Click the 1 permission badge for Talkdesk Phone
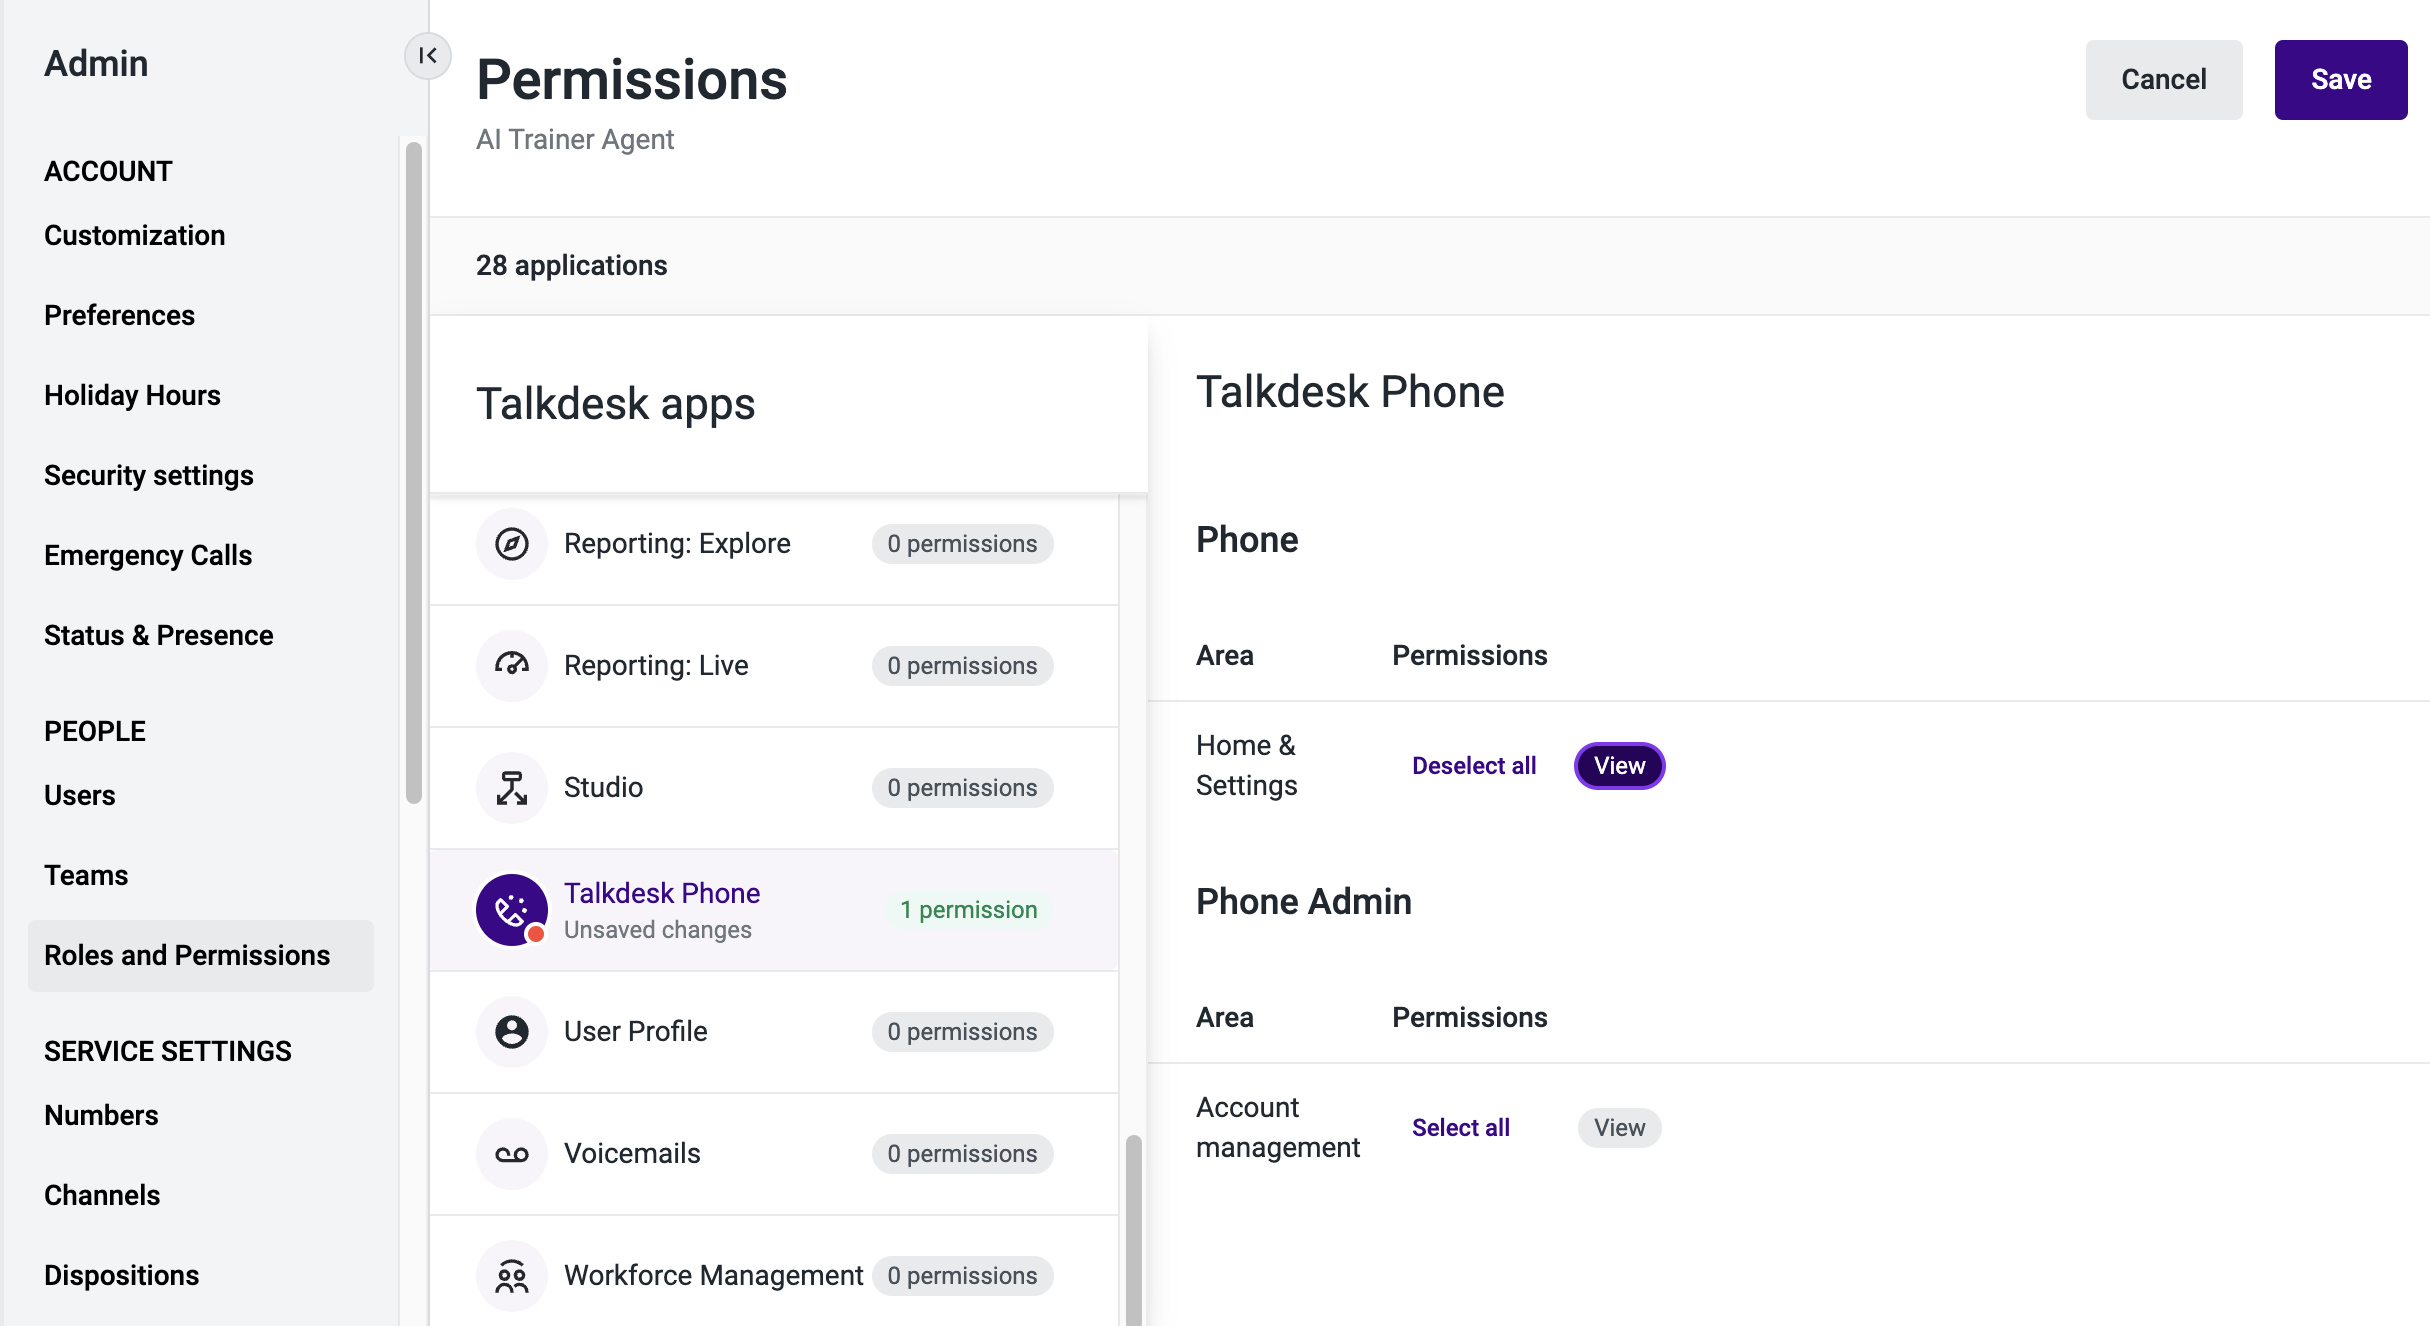2430x1326 pixels. [968, 910]
